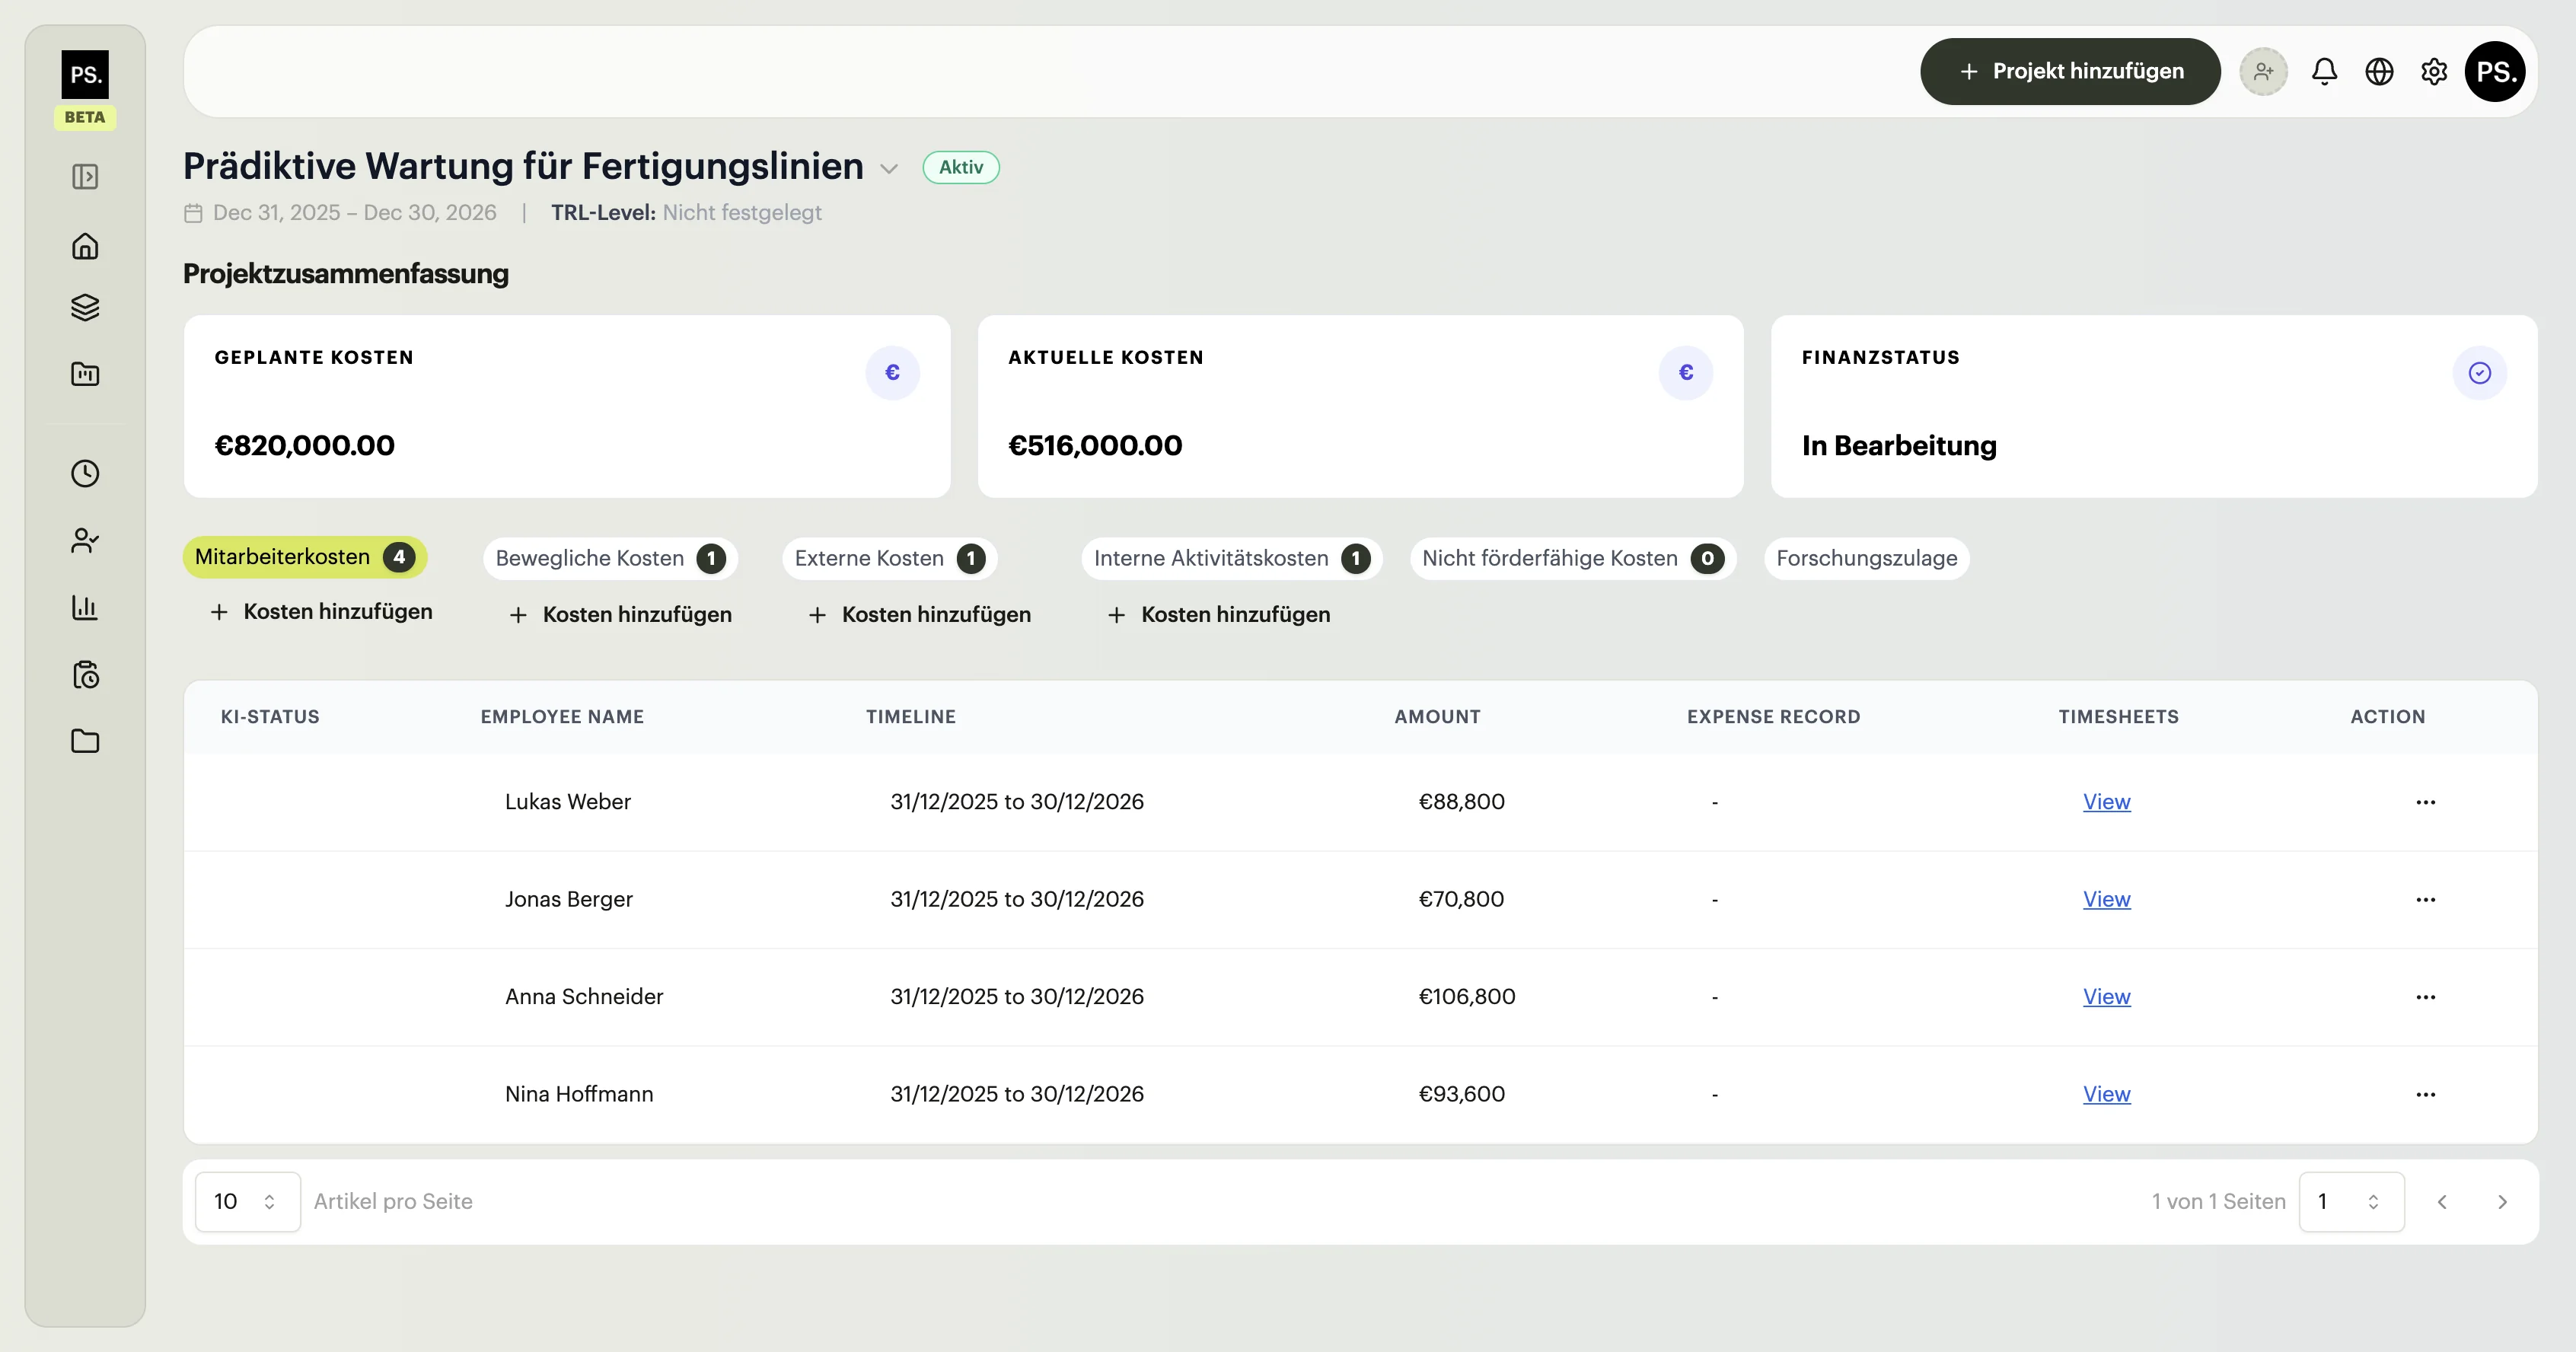The image size is (2576, 1352).
Task: Switch to Bewegliche Kosten tab
Action: pos(610,558)
